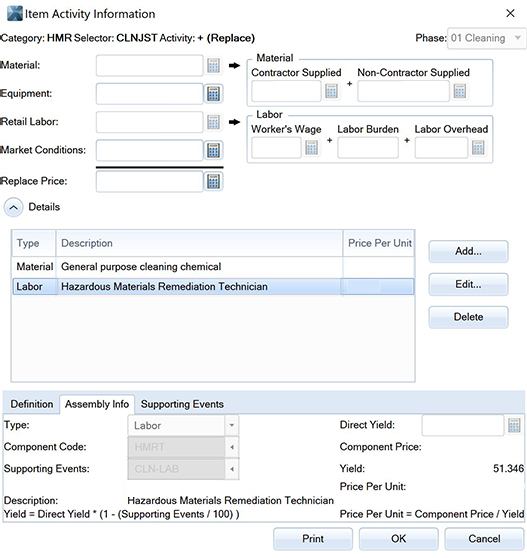Switch to the Definition tab
The width and height of the screenshot is (527, 558).
click(32, 404)
